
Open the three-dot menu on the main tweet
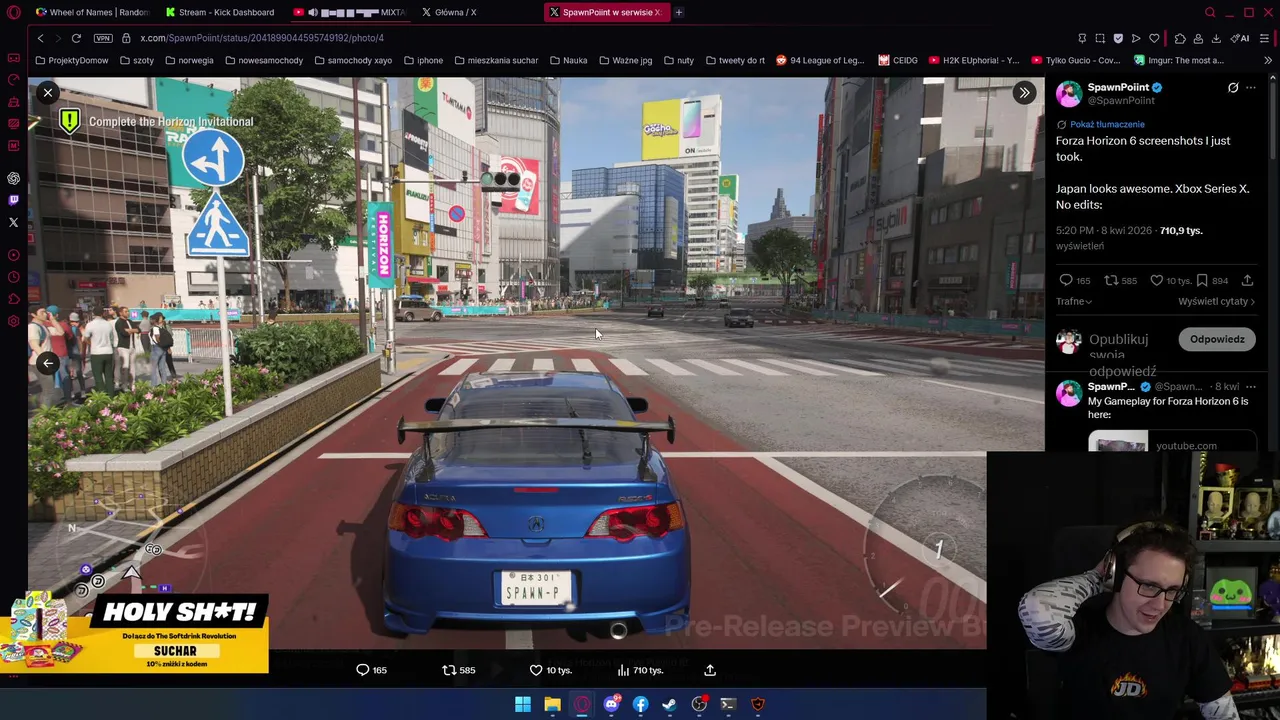pos(1251,88)
